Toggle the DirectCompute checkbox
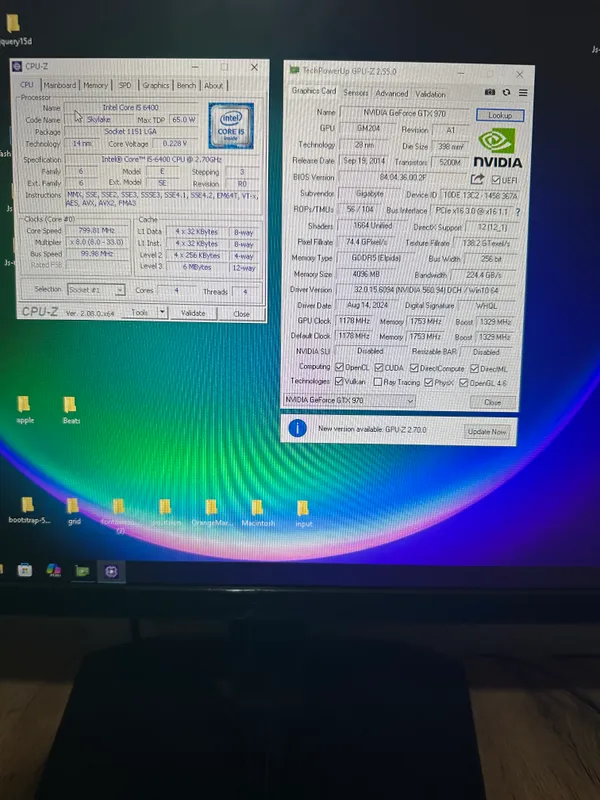Image resolution: width=600 pixels, height=800 pixels. (x=414, y=368)
